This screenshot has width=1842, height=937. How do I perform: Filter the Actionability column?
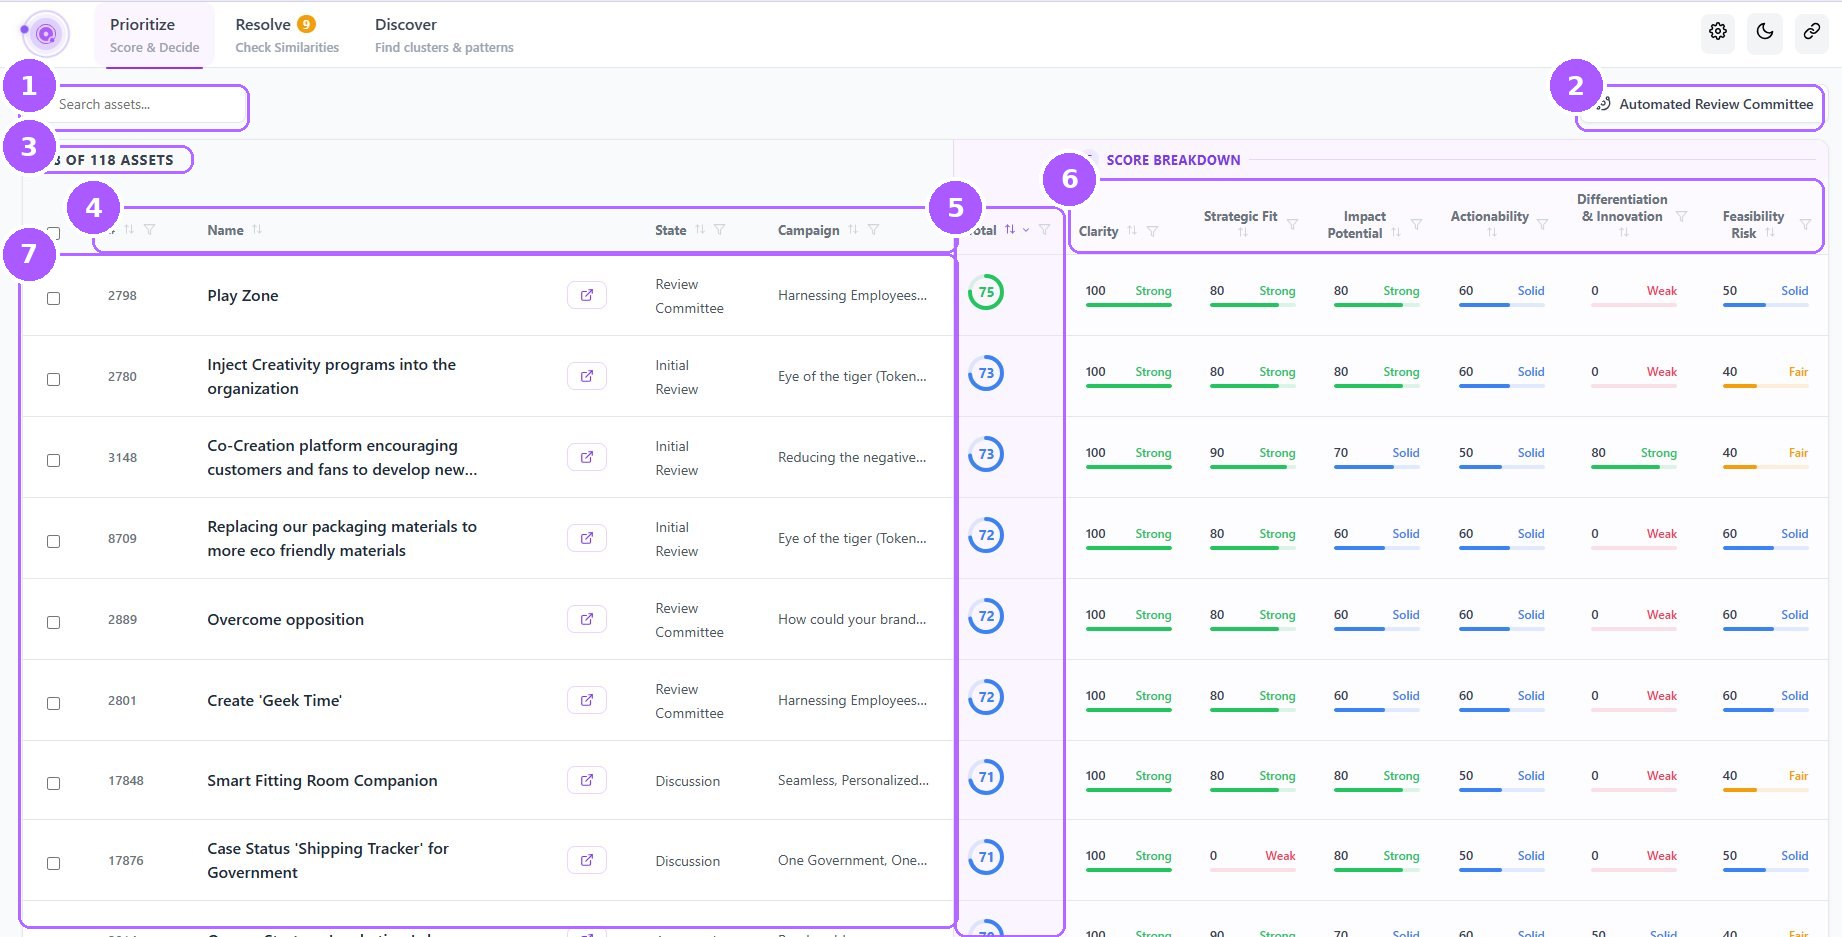[1542, 224]
